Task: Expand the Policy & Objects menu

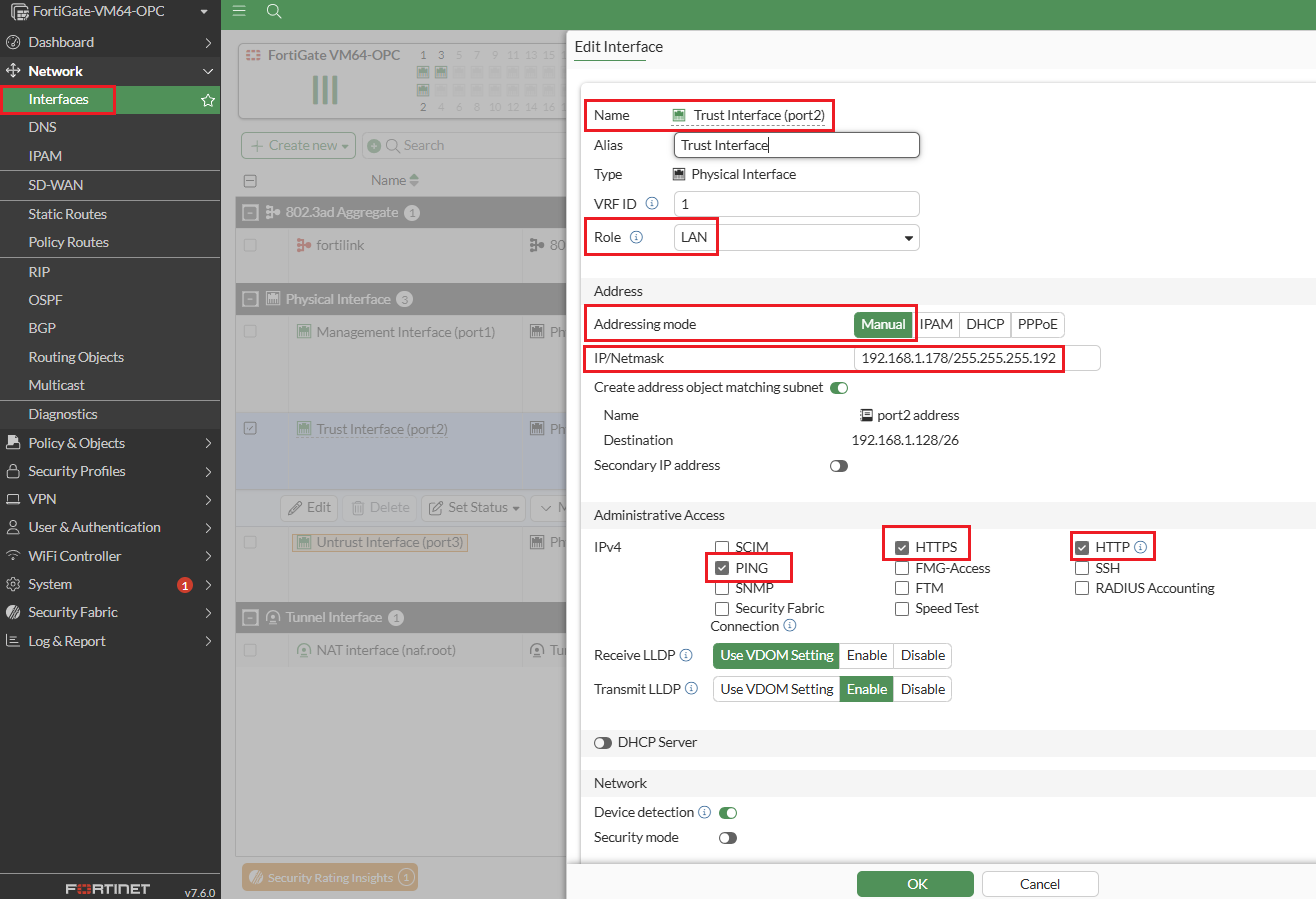Action: [x=110, y=443]
